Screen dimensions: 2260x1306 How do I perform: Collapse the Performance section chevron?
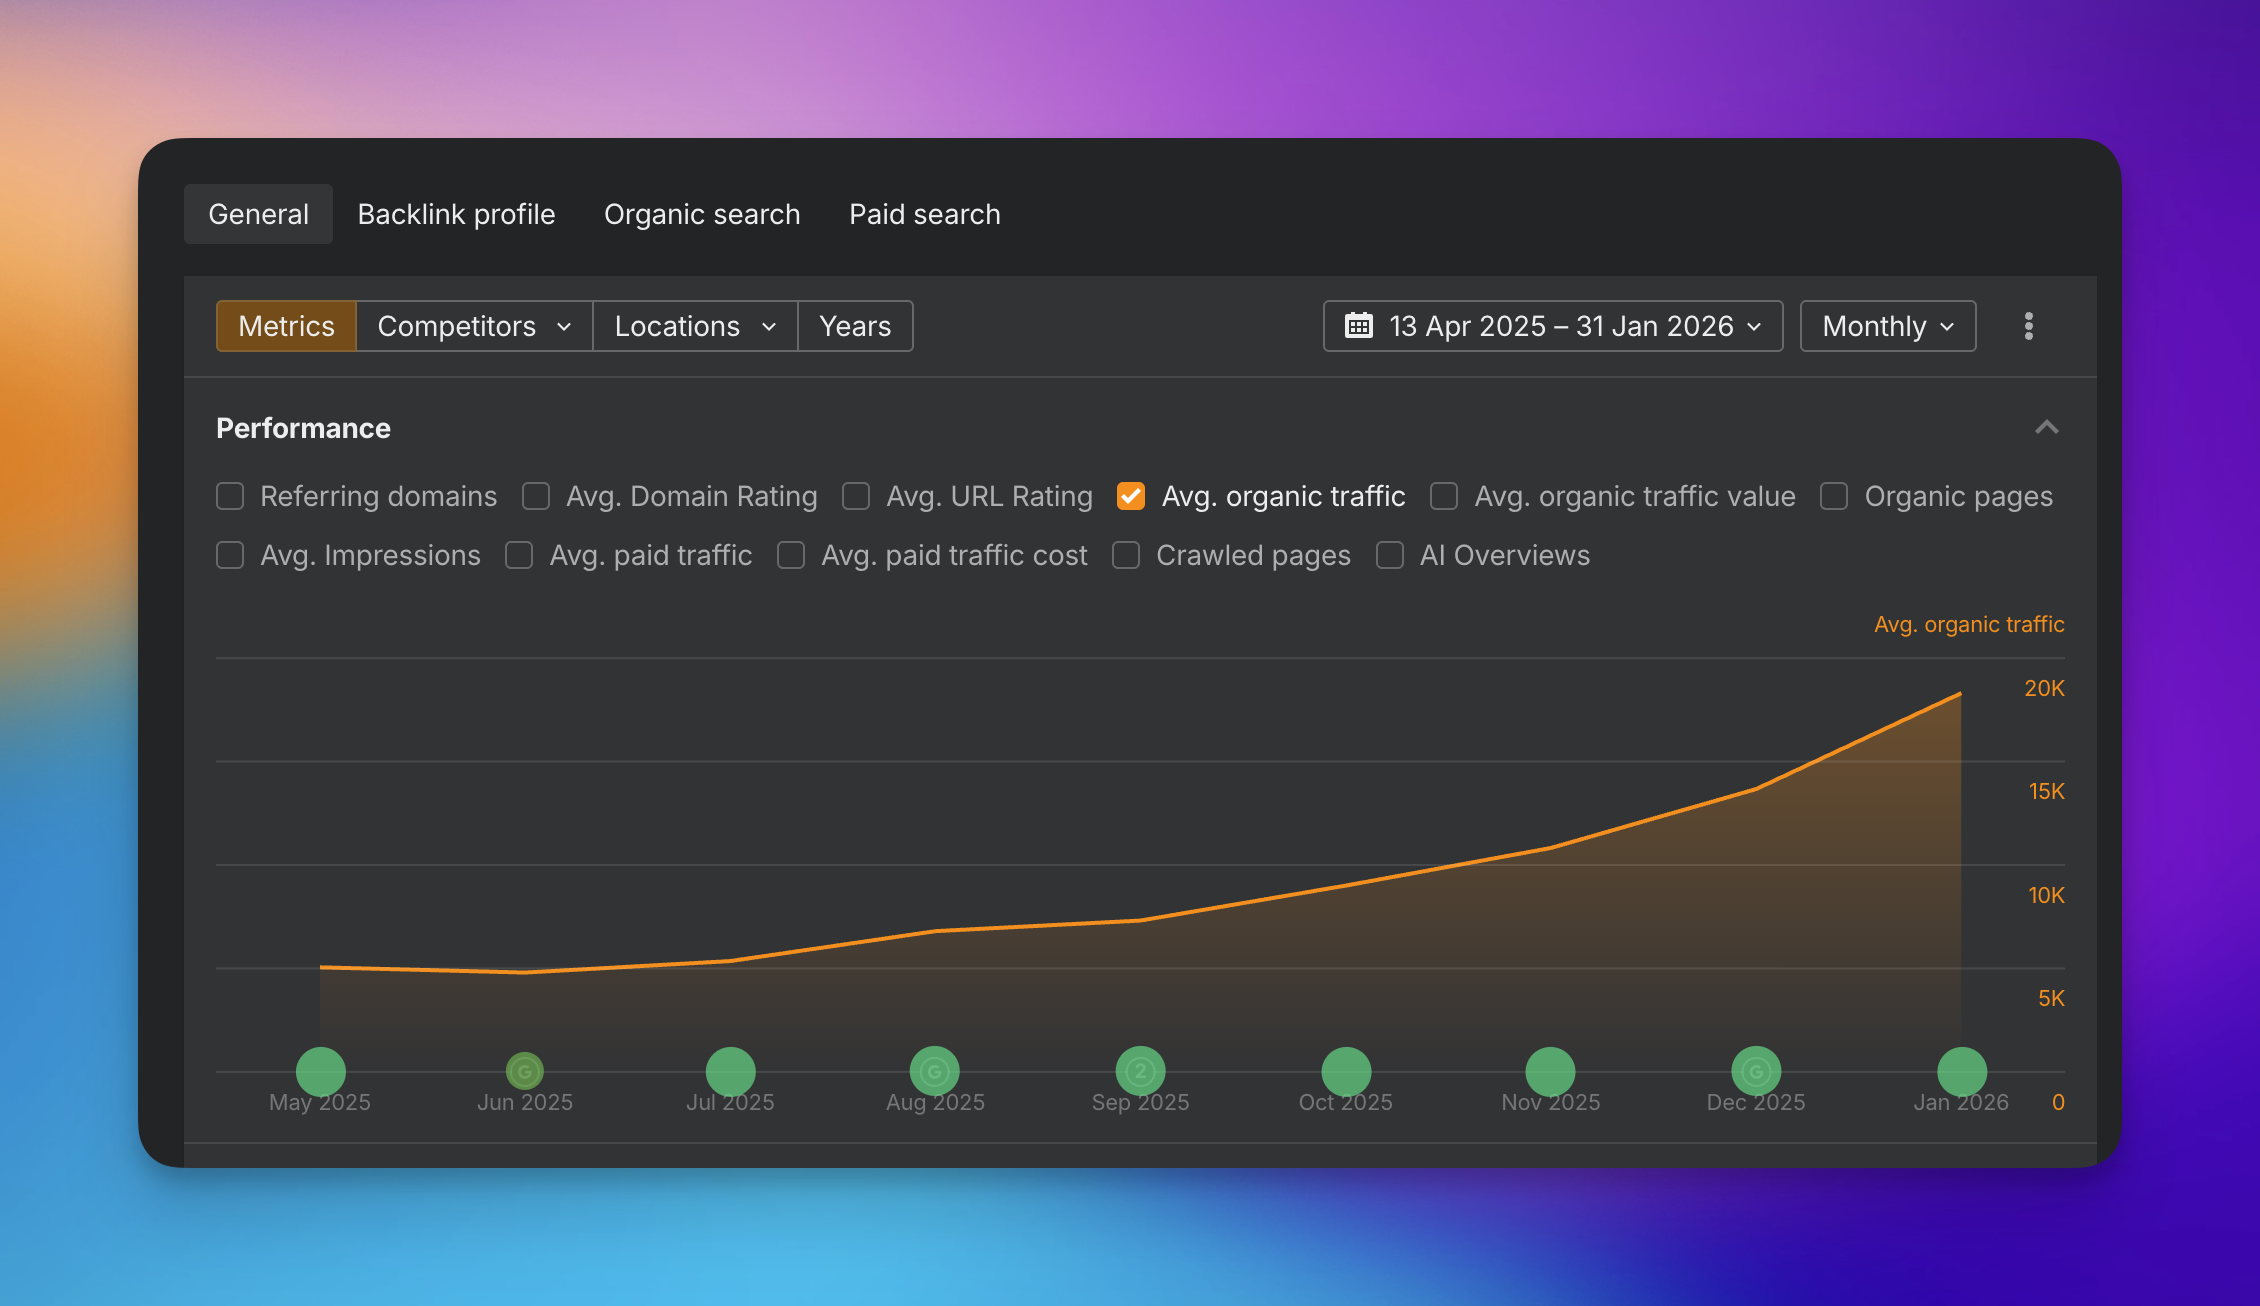(2046, 428)
